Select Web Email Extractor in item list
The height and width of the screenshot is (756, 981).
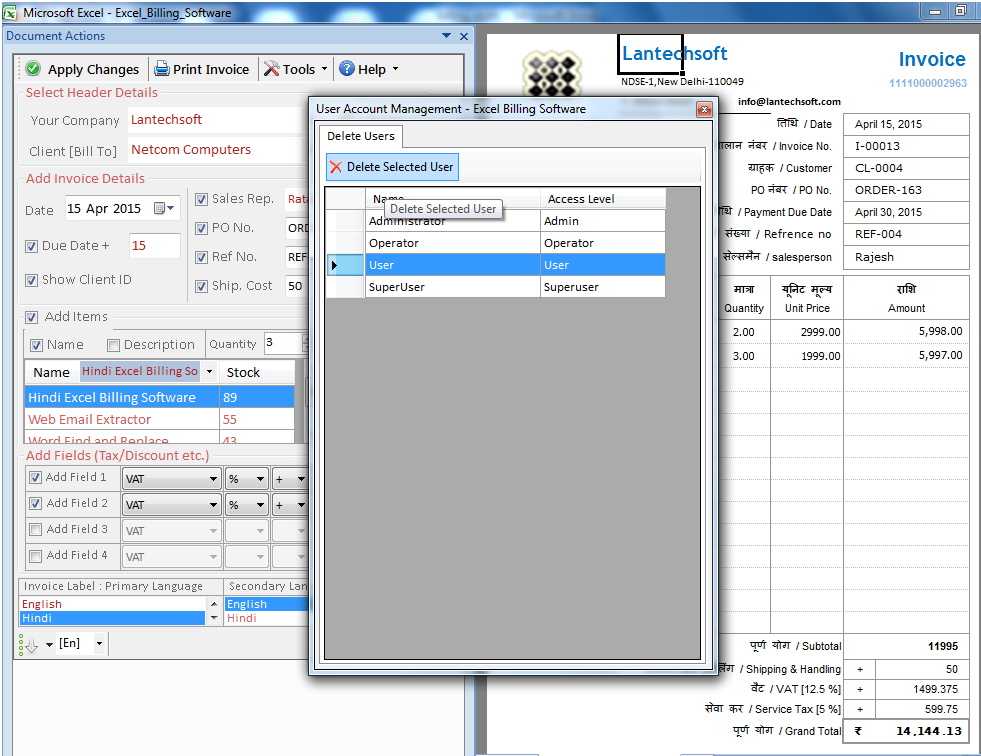[x=160, y=419]
